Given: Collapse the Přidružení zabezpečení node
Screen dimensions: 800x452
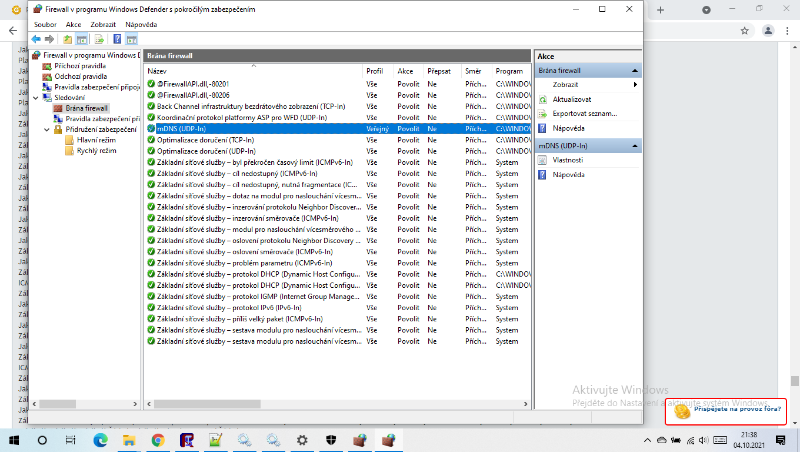Looking at the screenshot, I should tap(46, 130).
